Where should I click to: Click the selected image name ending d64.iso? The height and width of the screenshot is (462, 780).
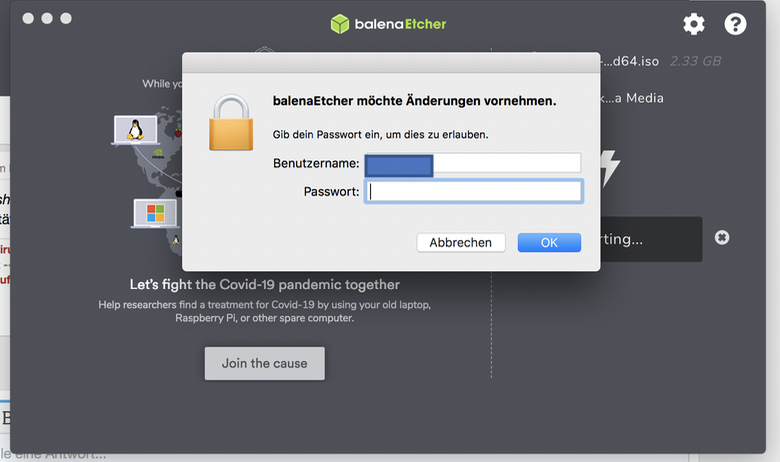[x=630, y=61]
